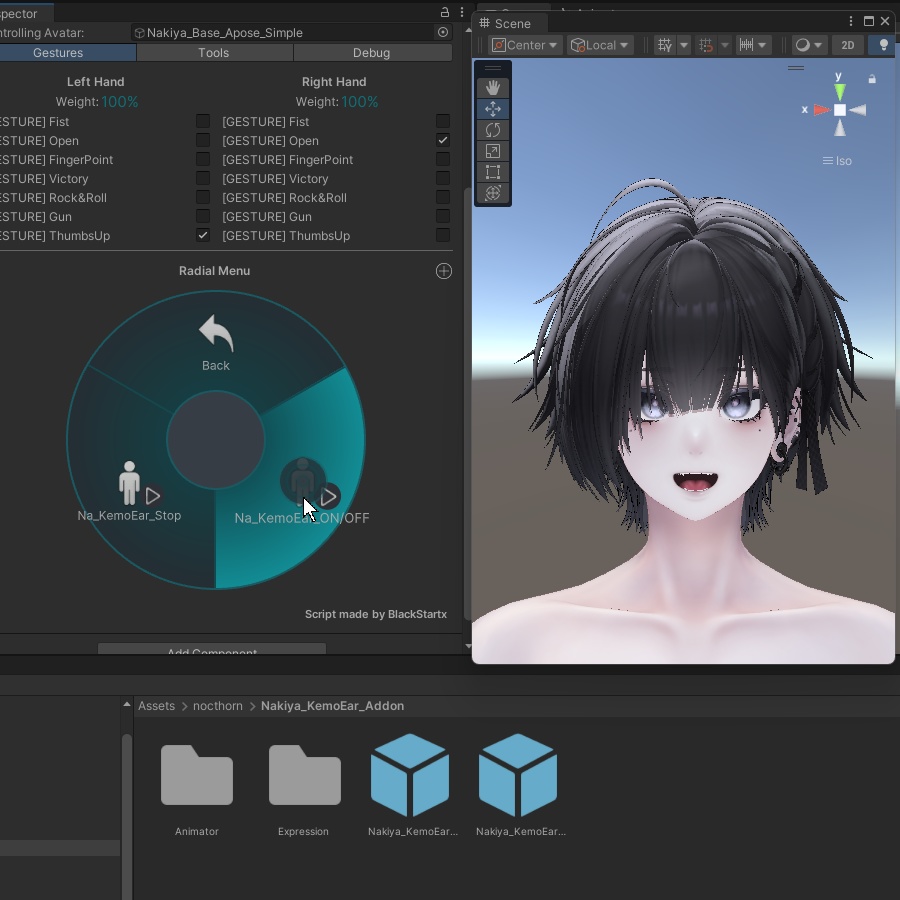
Task: Toggle 2D mode in the Scene view
Action: pos(847,45)
